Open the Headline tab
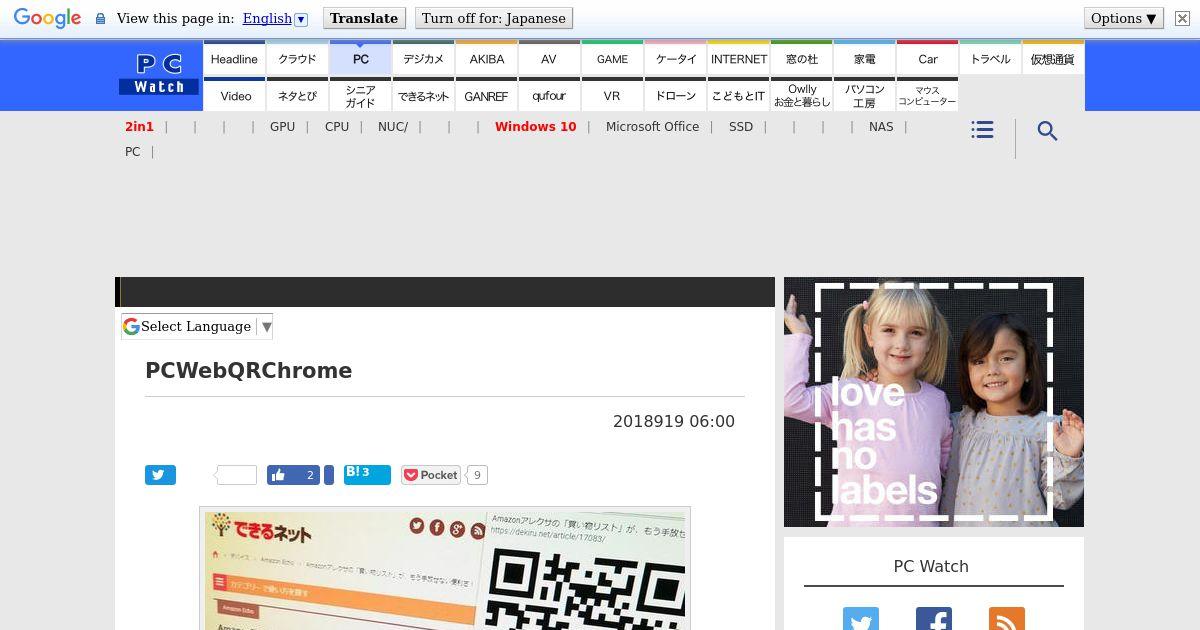The image size is (1200, 630). [234, 59]
